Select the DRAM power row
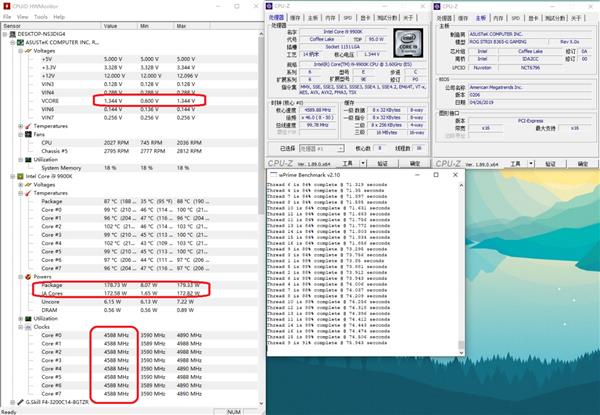 130,310
